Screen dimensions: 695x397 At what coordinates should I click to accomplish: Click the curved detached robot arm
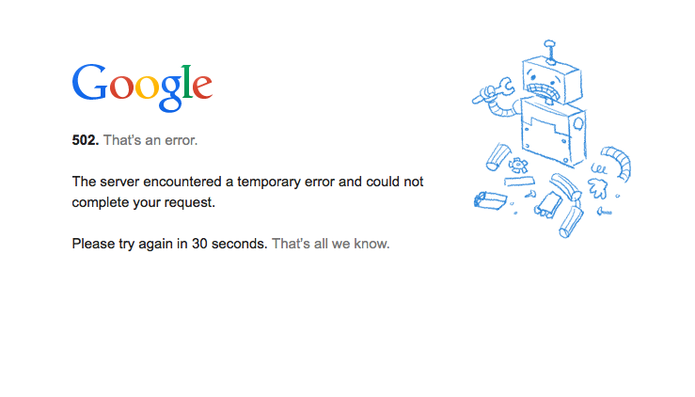[x=617, y=163]
